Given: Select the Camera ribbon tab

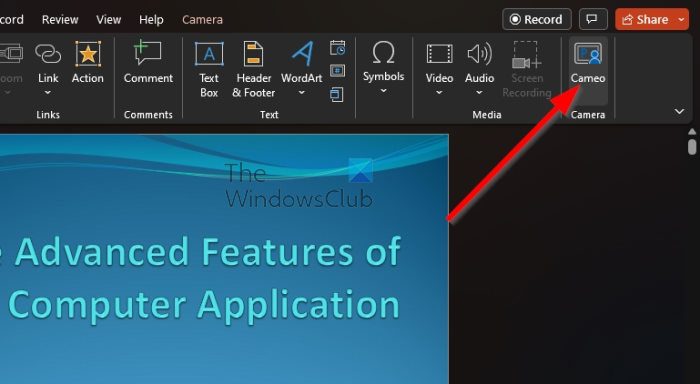Looking at the screenshot, I should [x=202, y=20].
